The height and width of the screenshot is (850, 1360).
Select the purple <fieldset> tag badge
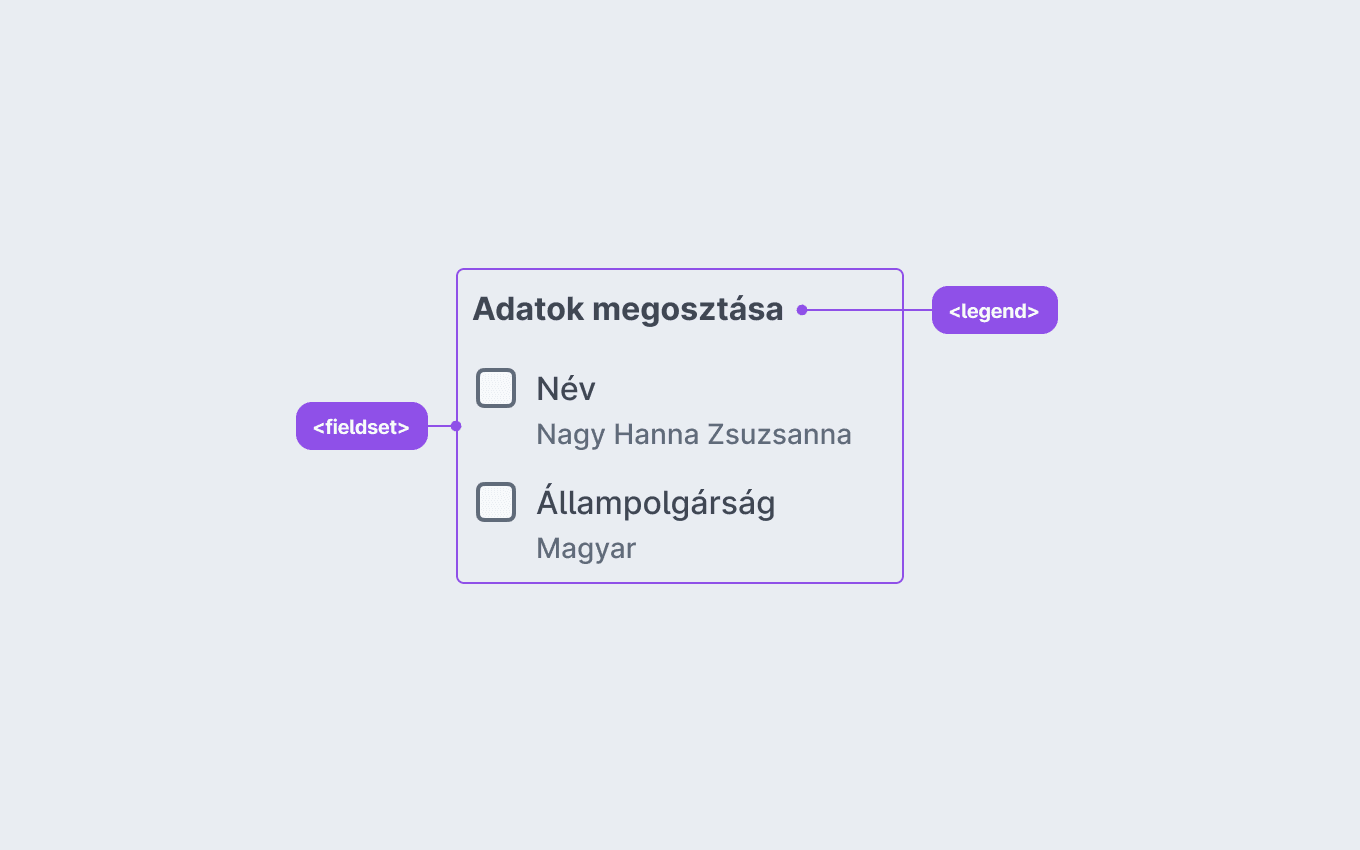(x=362, y=426)
